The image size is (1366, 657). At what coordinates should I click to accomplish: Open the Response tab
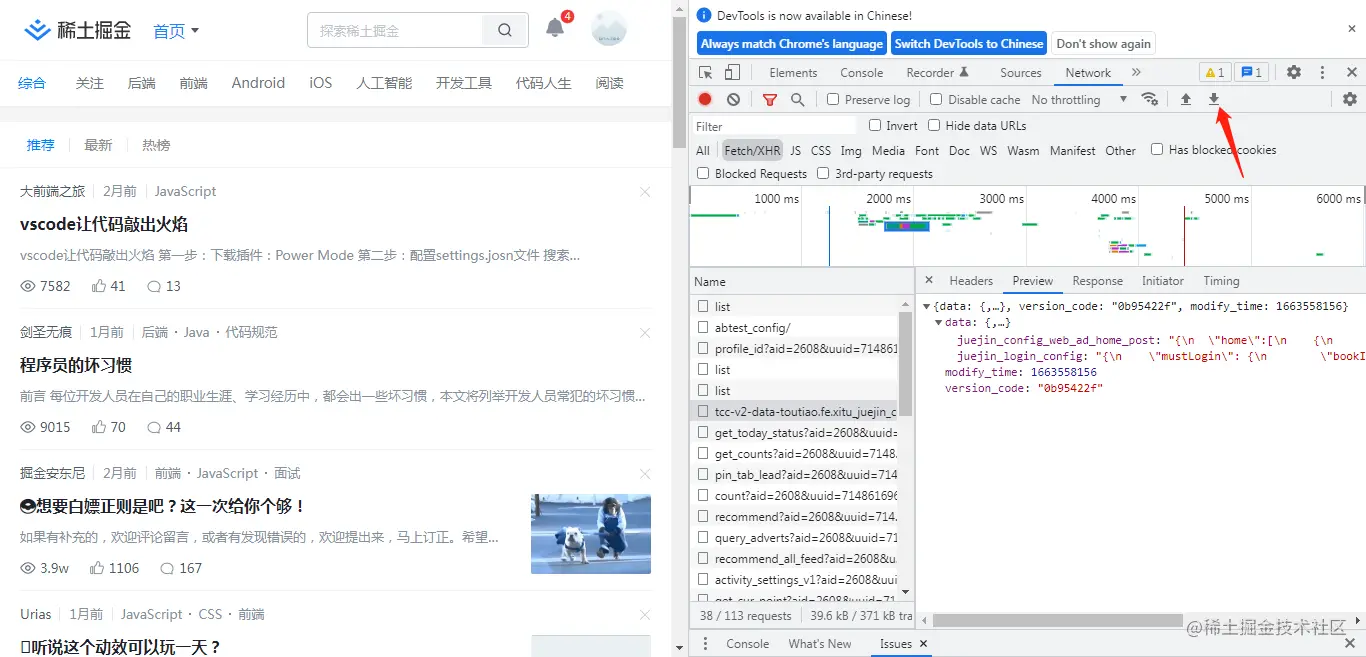pos(1097,281)
